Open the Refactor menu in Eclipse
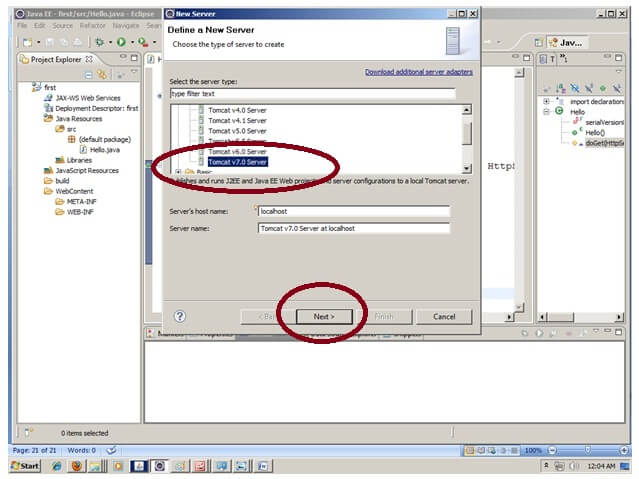The image size is (639, 479). 93,25
